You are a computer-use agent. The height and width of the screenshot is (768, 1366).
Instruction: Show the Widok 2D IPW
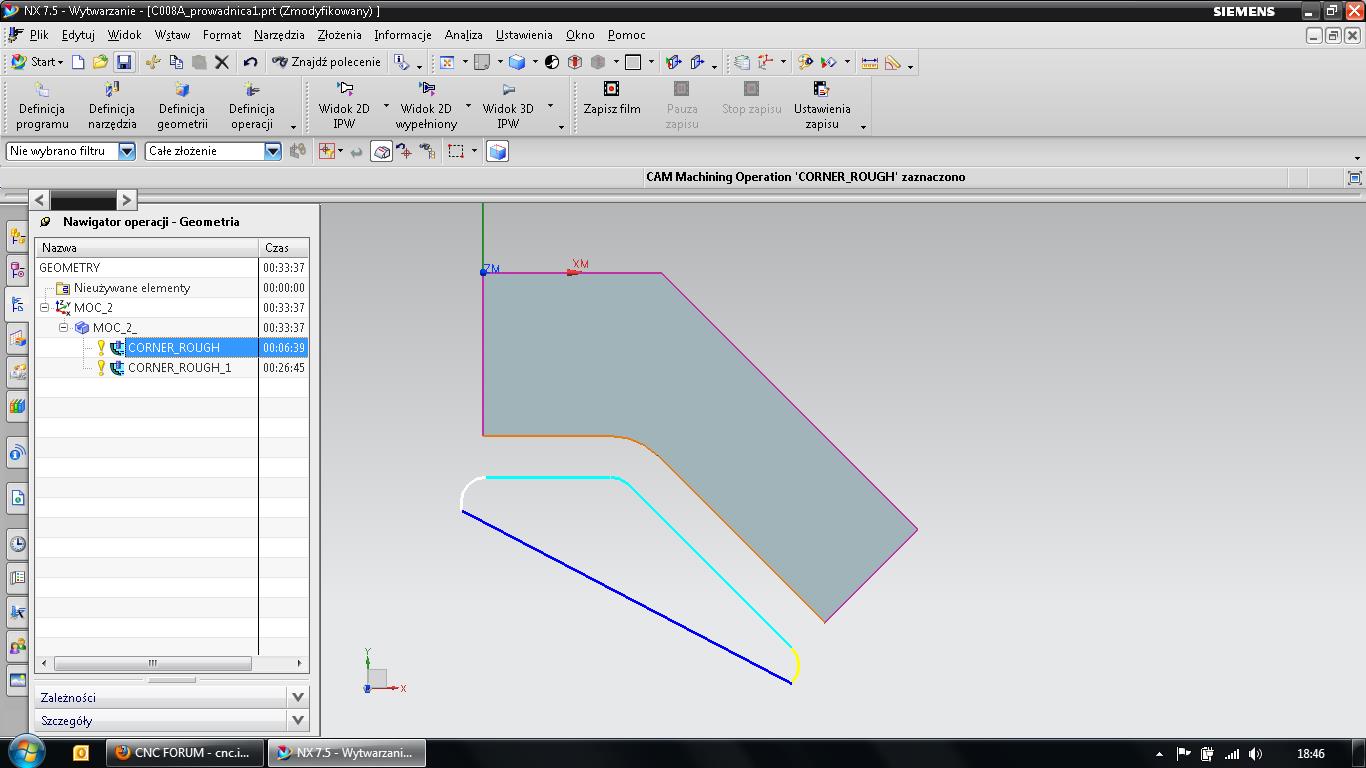[344, 105]
